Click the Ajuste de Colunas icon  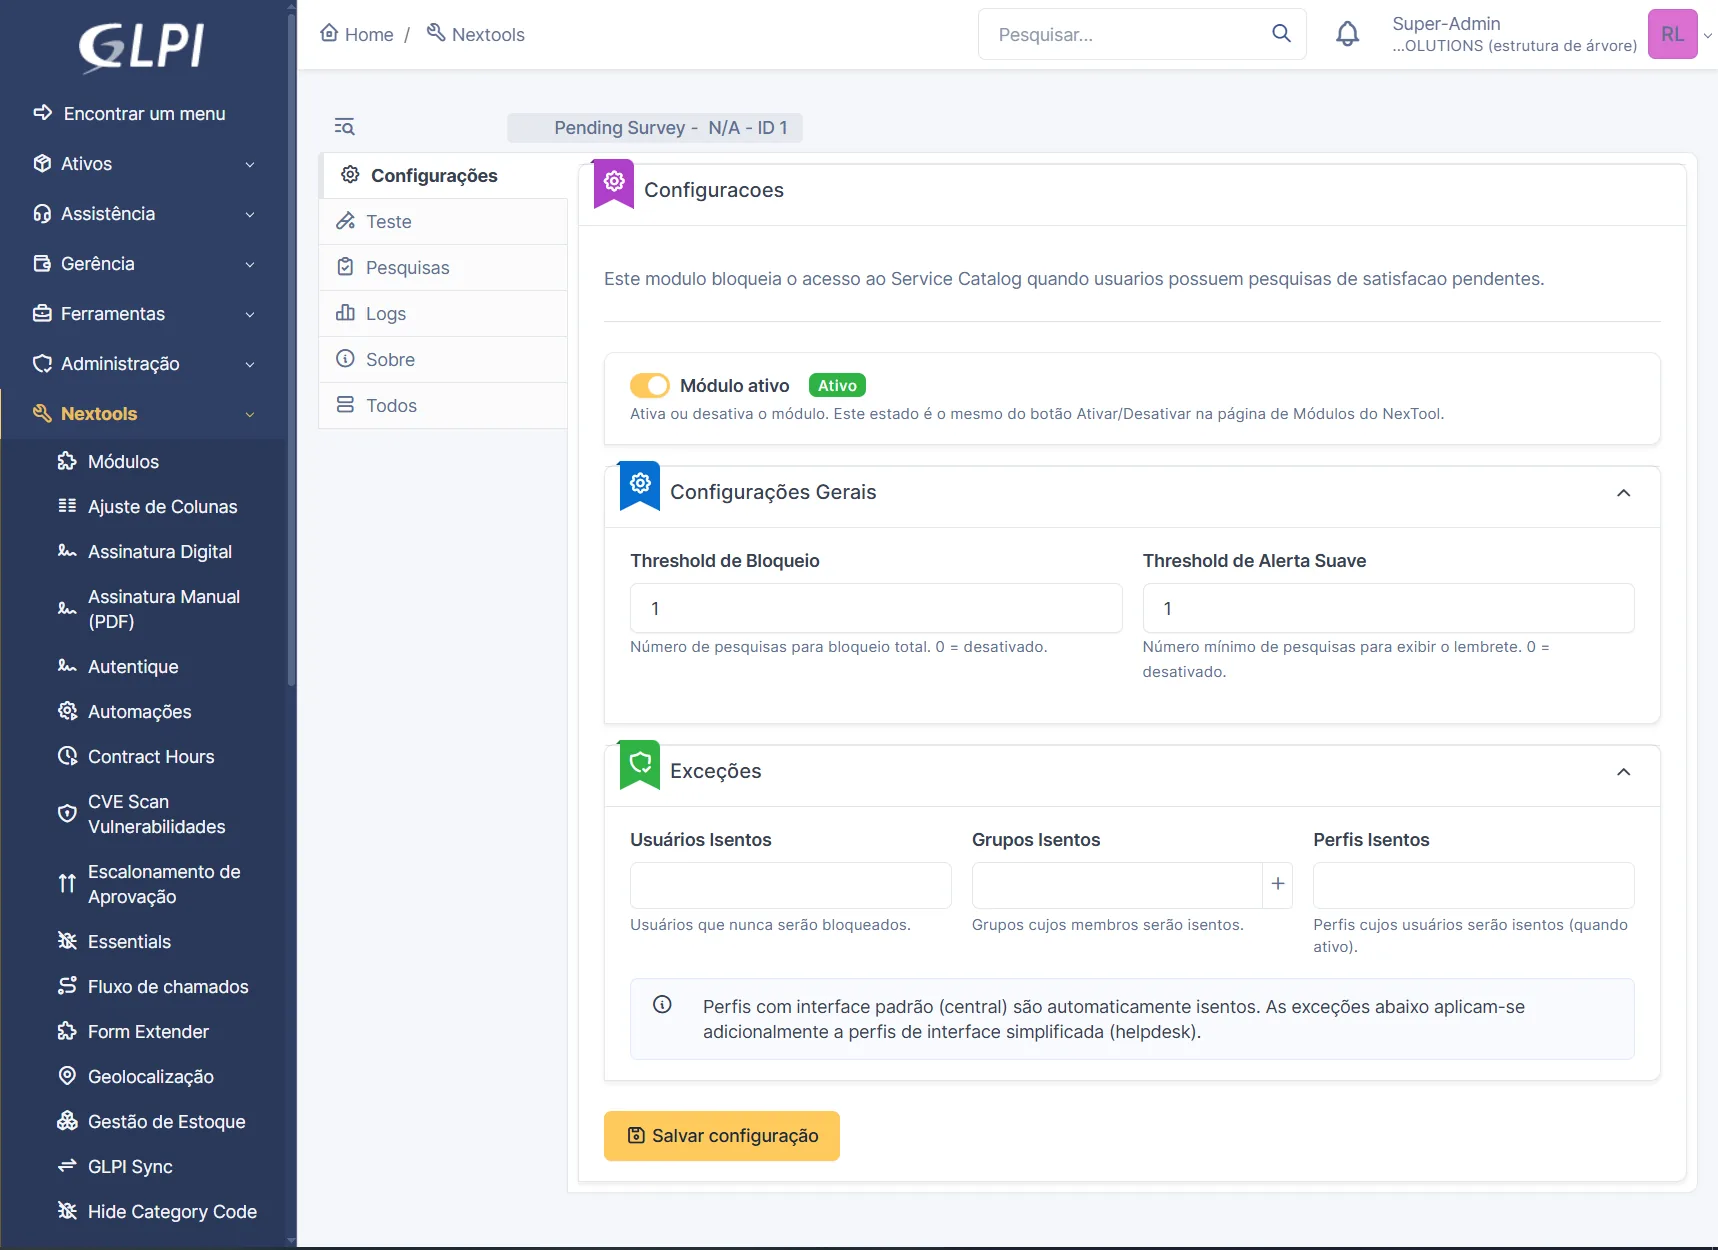click(67, 506)
